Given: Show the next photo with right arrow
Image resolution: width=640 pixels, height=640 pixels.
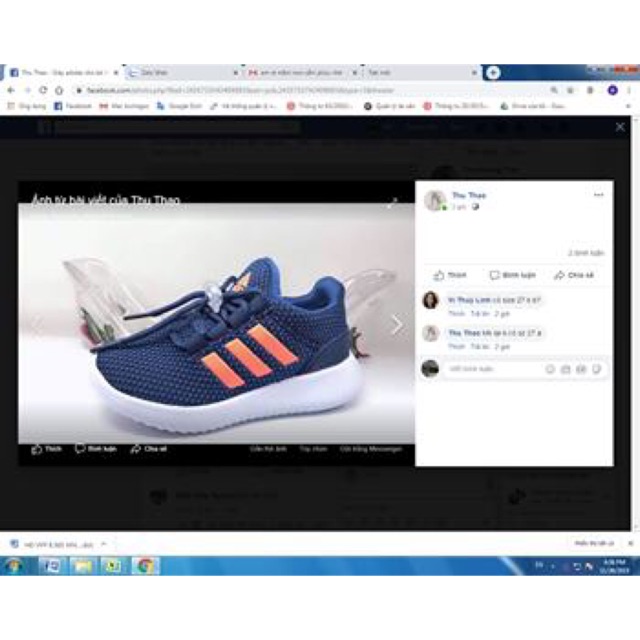Looking at the screenshot, I should [396, 325].
